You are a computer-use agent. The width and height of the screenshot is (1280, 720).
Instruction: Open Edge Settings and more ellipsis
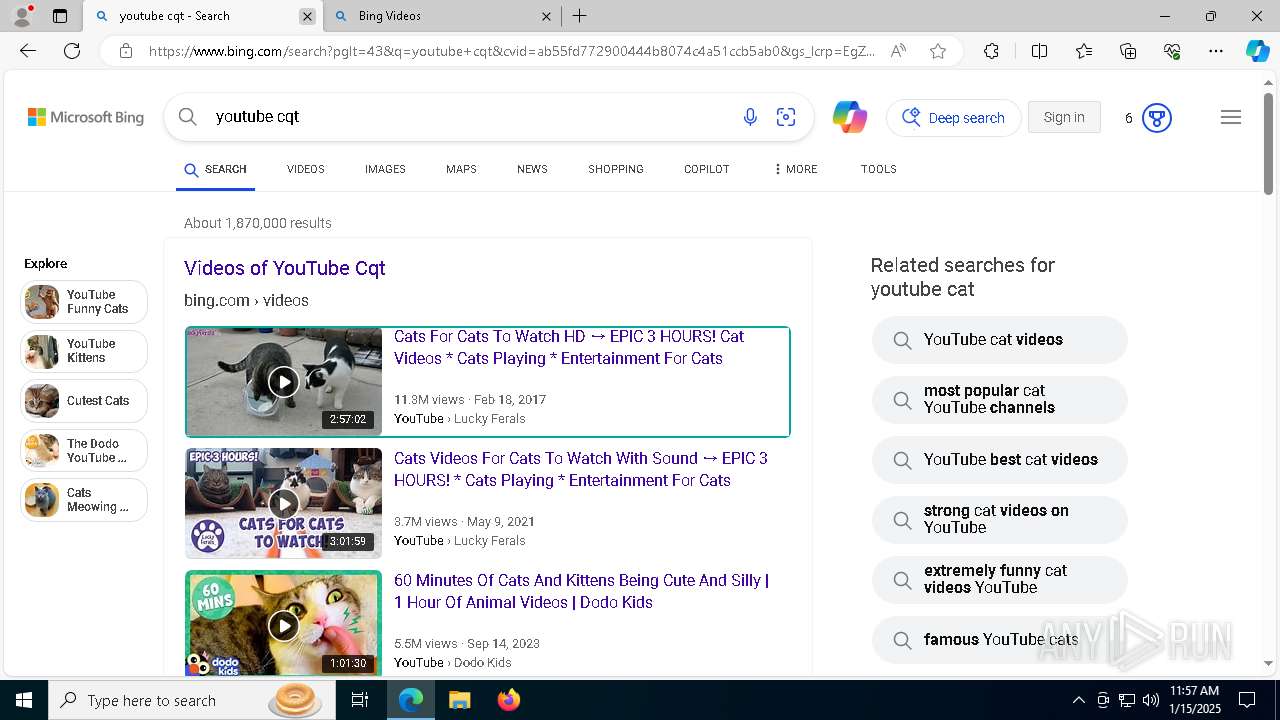click(x=1216, y=51)
